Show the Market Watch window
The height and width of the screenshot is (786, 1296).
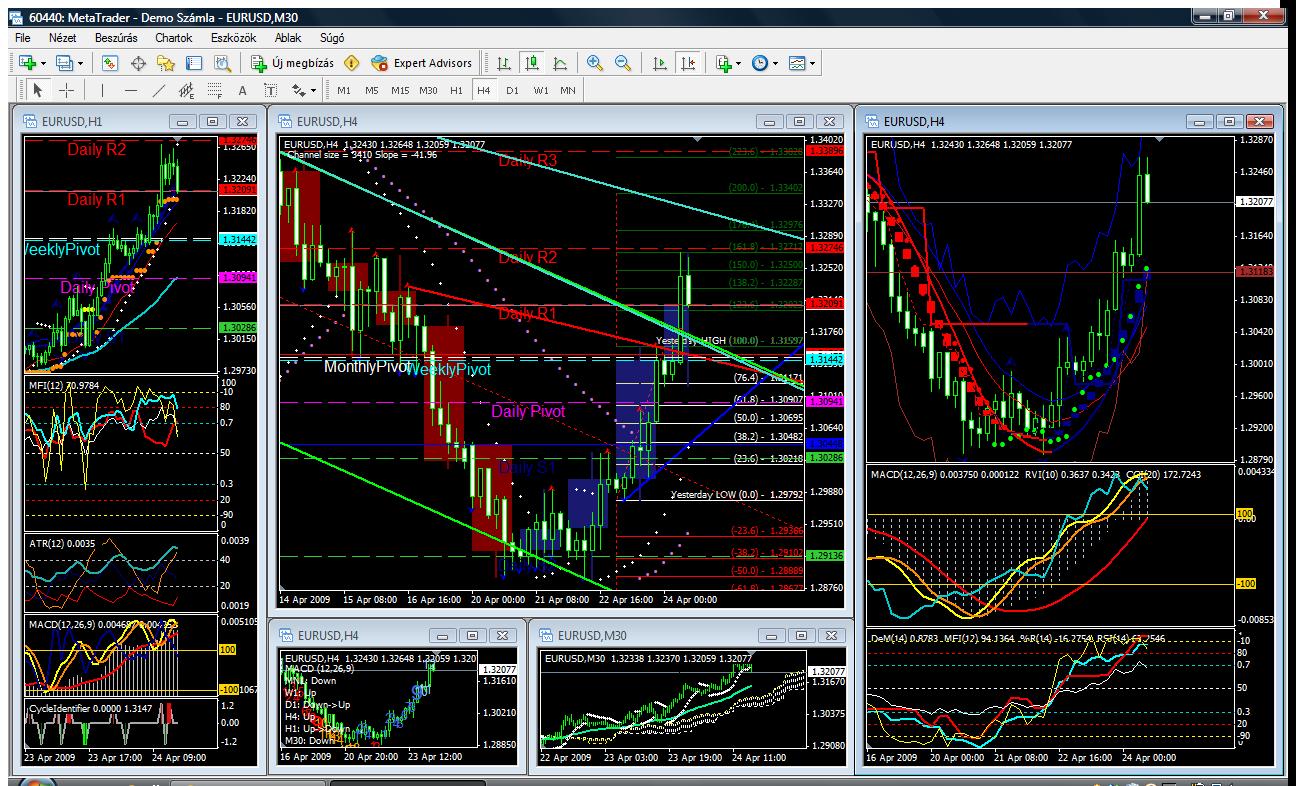click(111, 63)
